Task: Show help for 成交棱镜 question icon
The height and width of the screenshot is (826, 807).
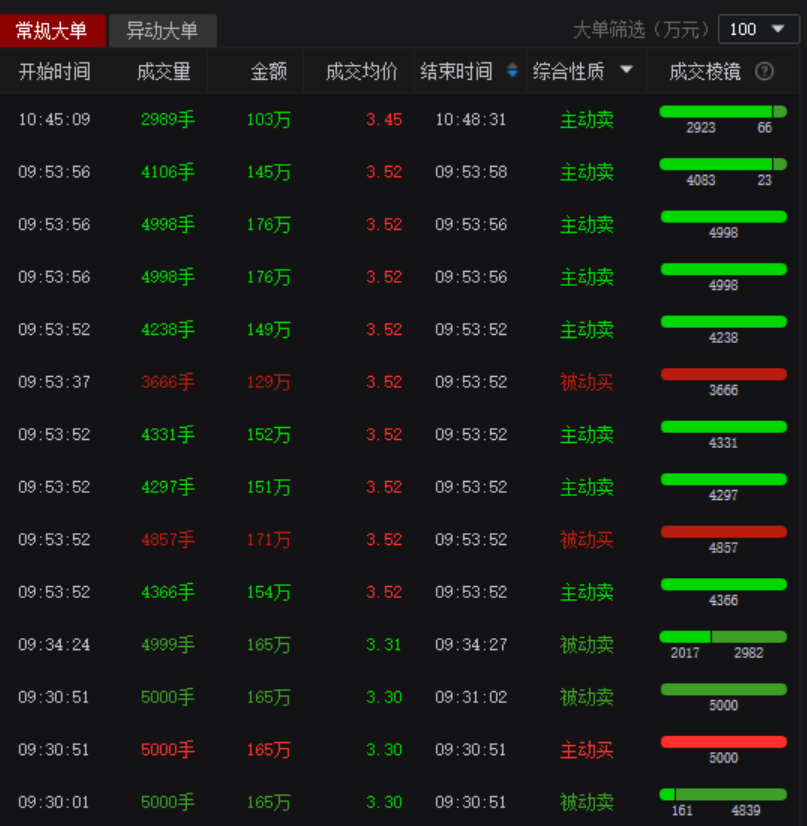Action: [764, 71]
